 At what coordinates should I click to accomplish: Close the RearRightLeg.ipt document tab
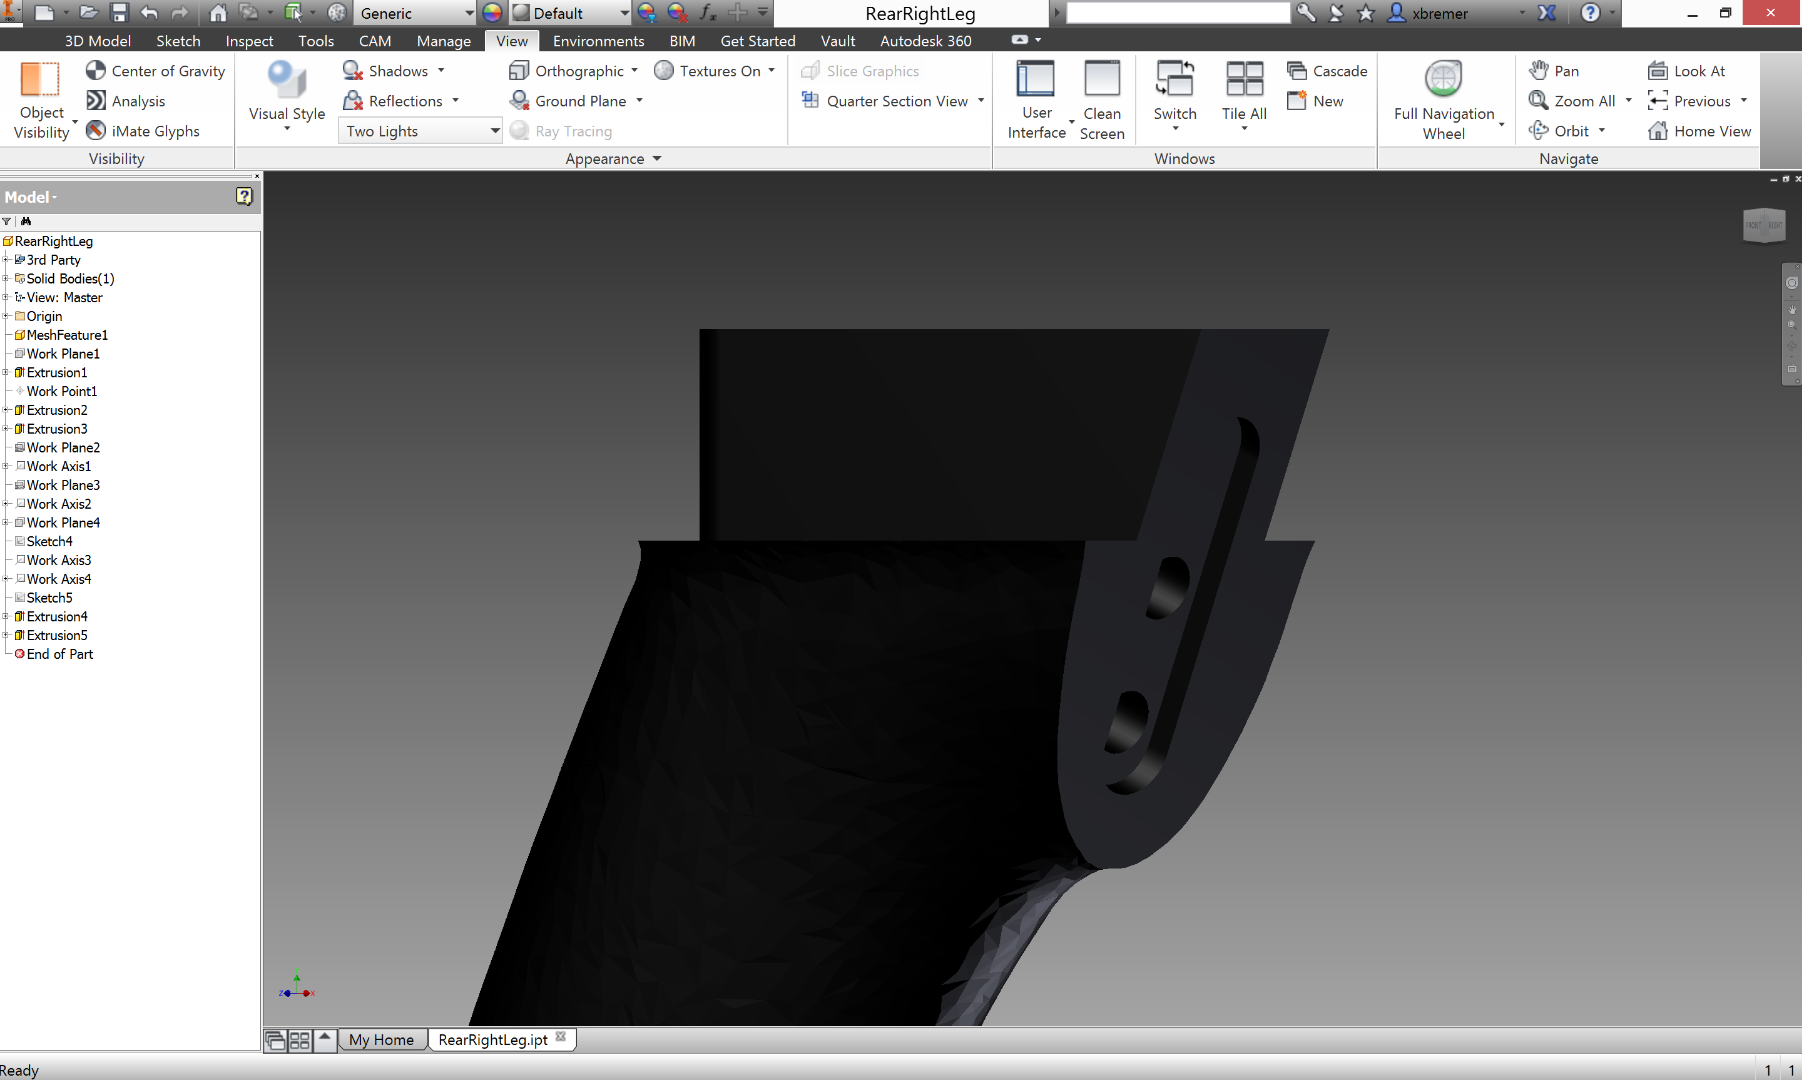point(561,1037)
